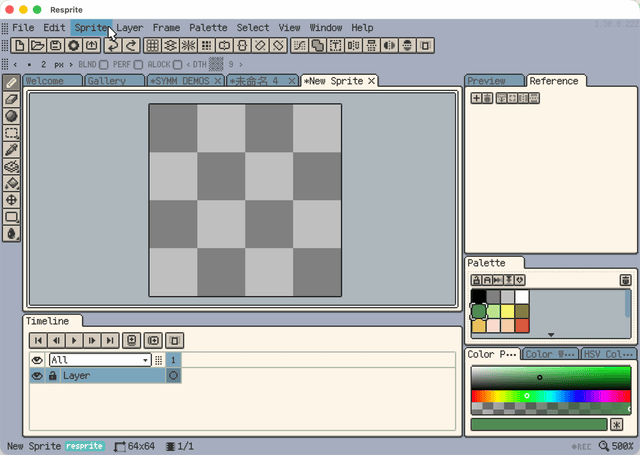This screenshot has height=455, width=640.
Task: Select the Pencil tool
Action: pos(12,82)
